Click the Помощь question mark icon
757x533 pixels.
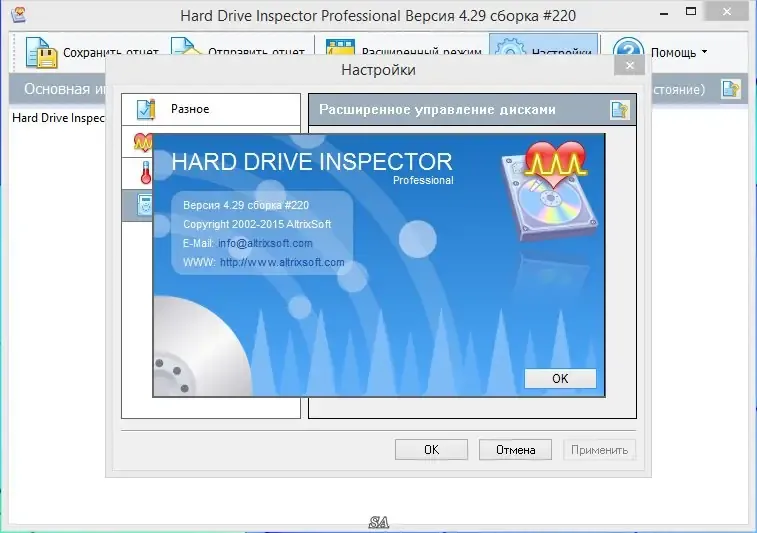click(628, 47)
